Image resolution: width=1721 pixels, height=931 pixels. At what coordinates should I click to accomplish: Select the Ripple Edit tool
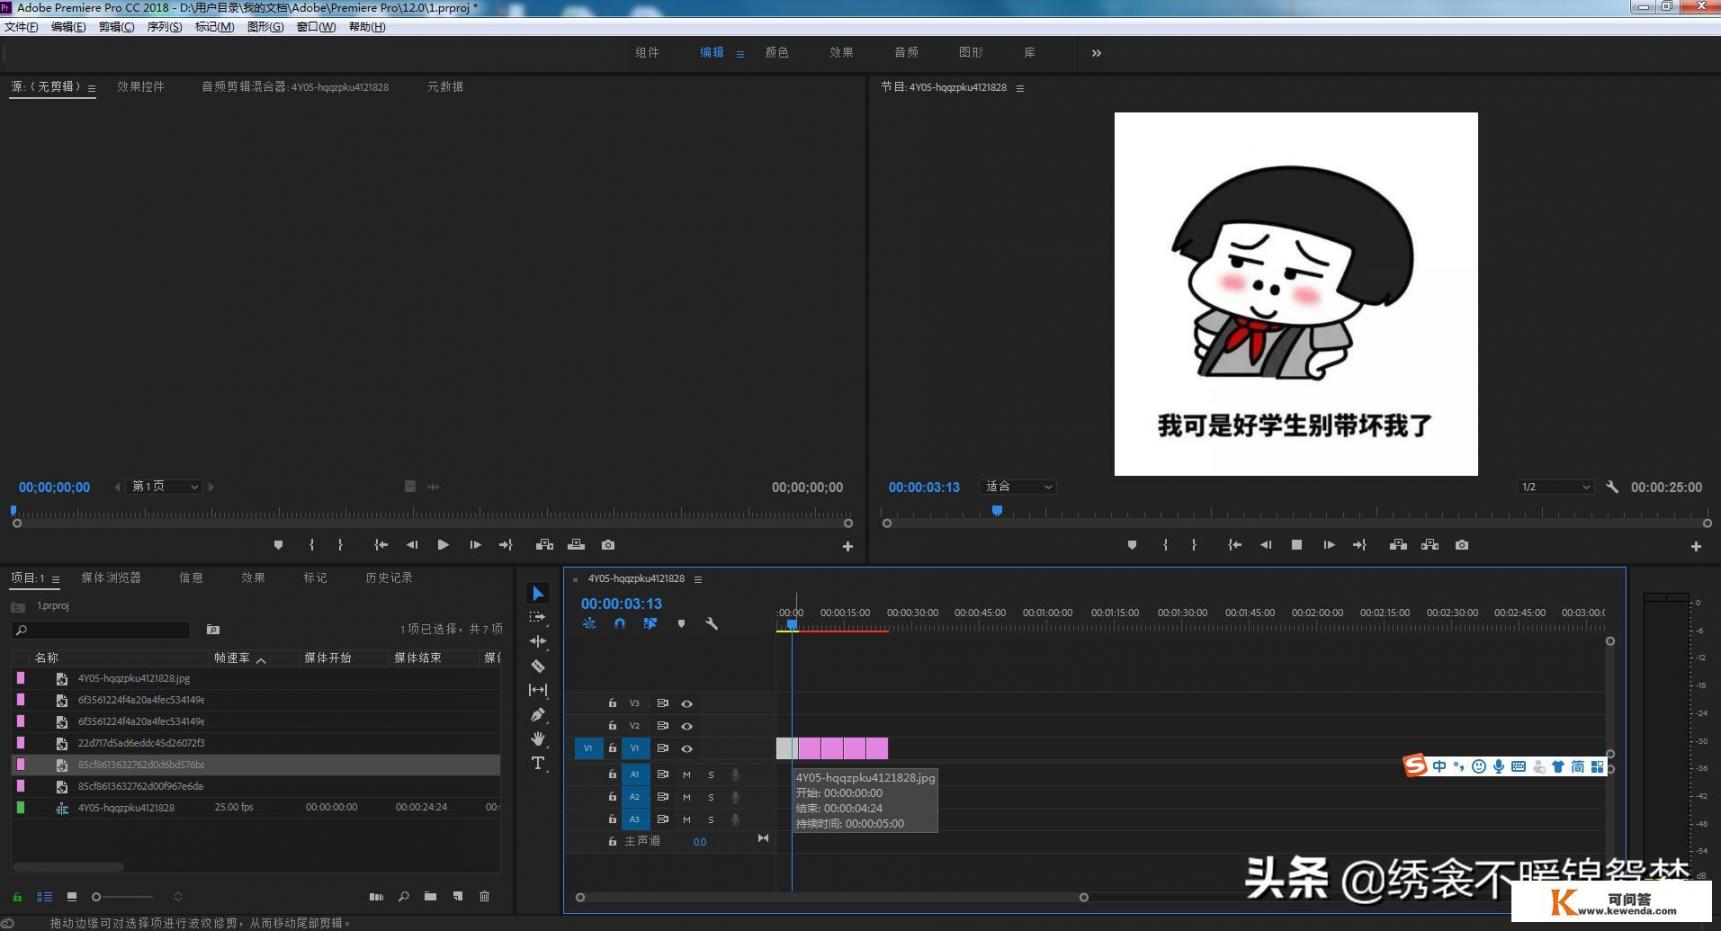click(538, 641)
